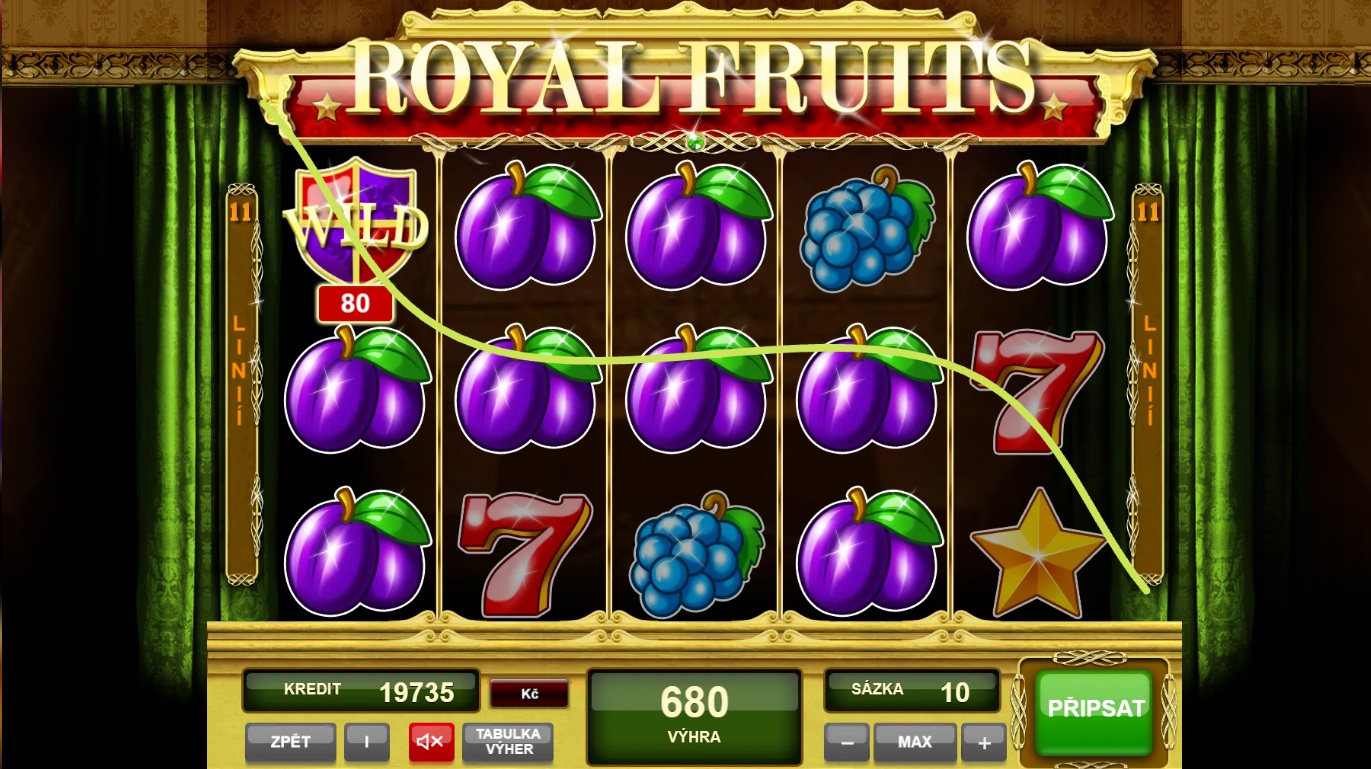Open the TABULKA VÝHER paytable
Image resolution: width=1371 pixels, height=769 pixels.
508,742
